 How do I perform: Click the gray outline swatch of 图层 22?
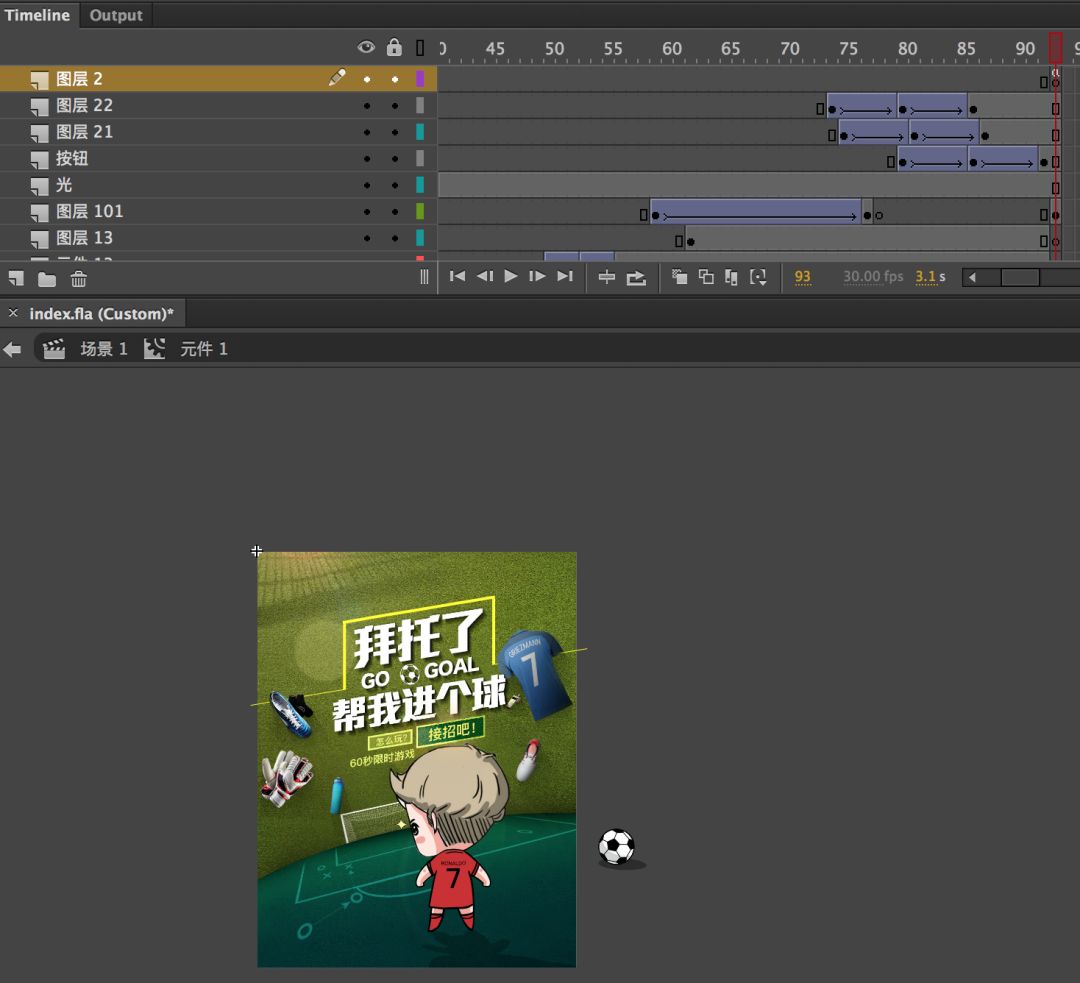click(x=420, y=105)
